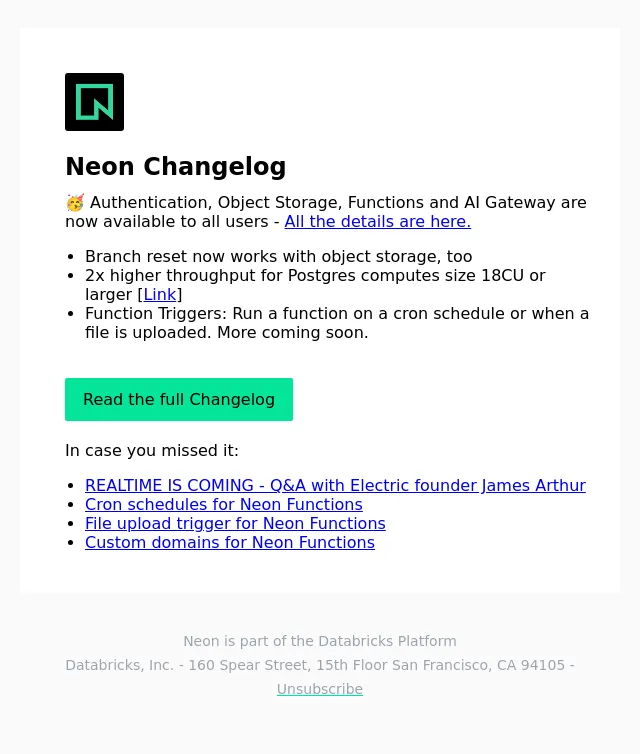Click 'Neon is part of the Databricks Platform'
The image size is (640, 754).
(x=320, y=641)
